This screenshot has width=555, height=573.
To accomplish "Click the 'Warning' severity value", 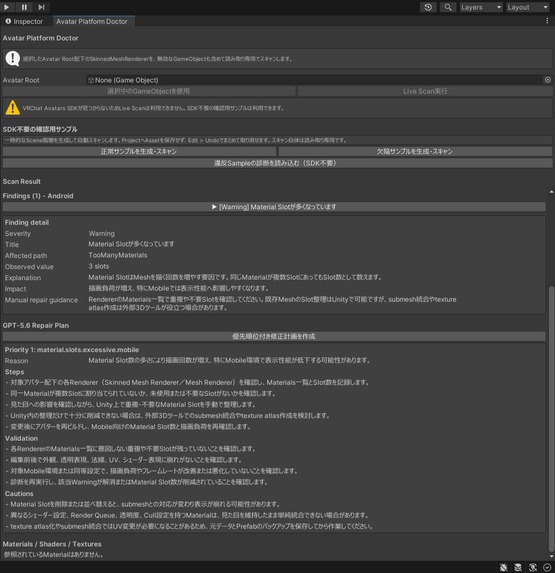I will (102, 234).
